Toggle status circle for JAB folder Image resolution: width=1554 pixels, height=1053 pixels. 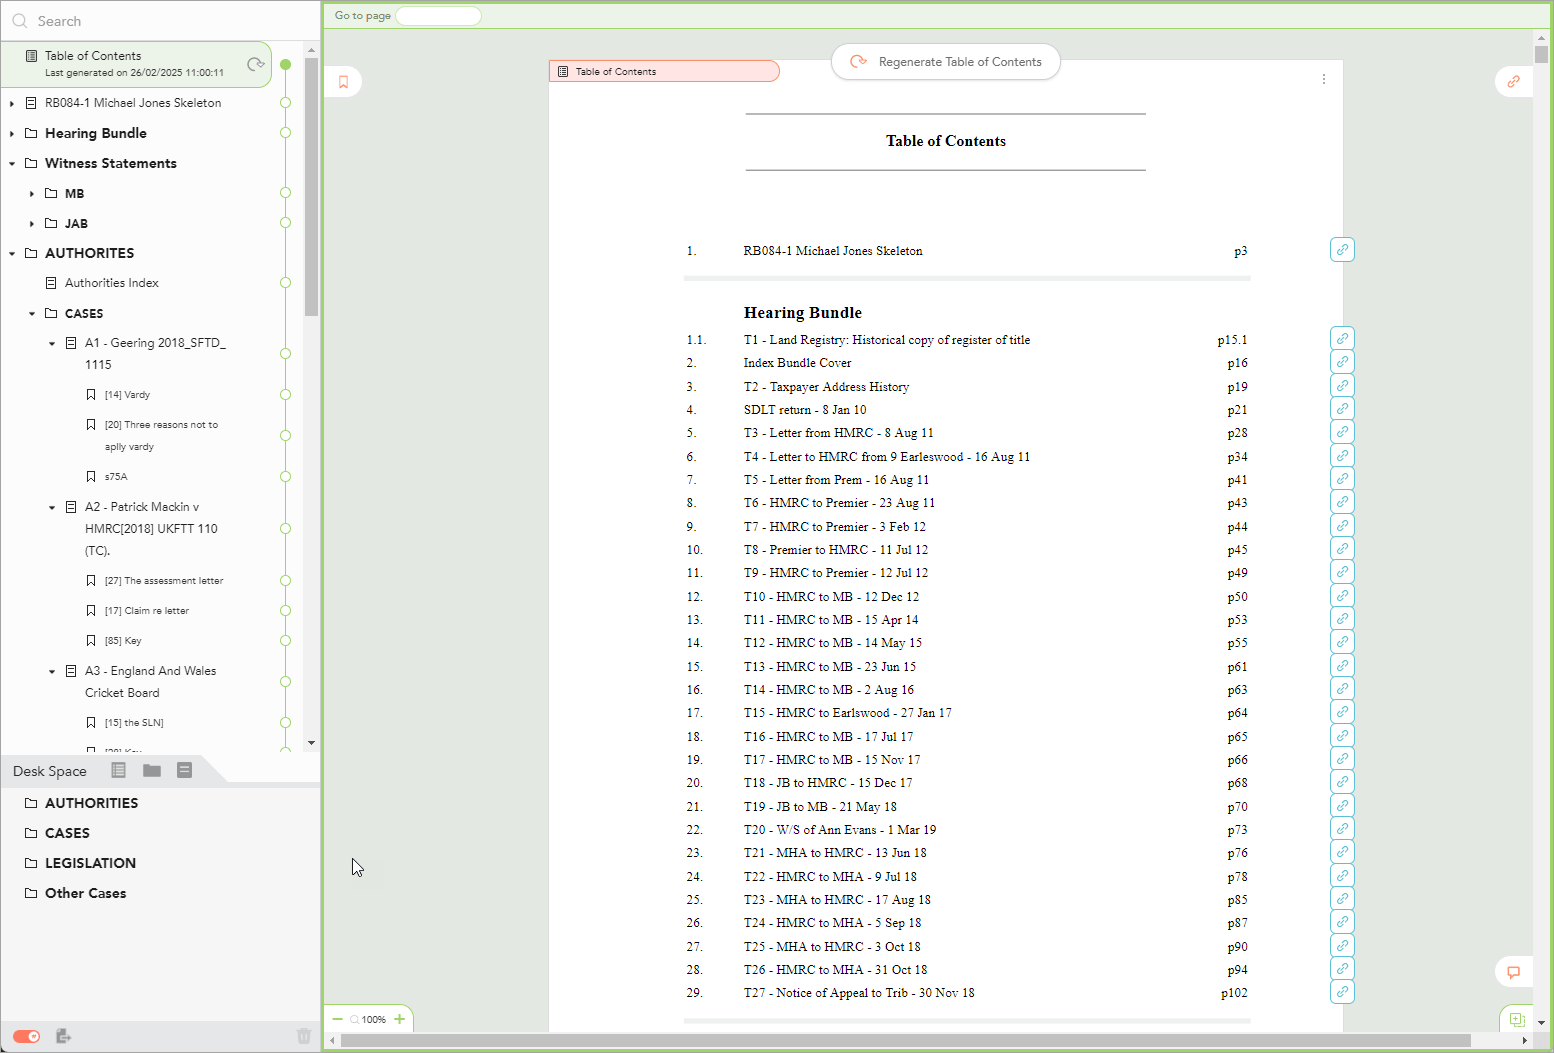pos(285,223)
